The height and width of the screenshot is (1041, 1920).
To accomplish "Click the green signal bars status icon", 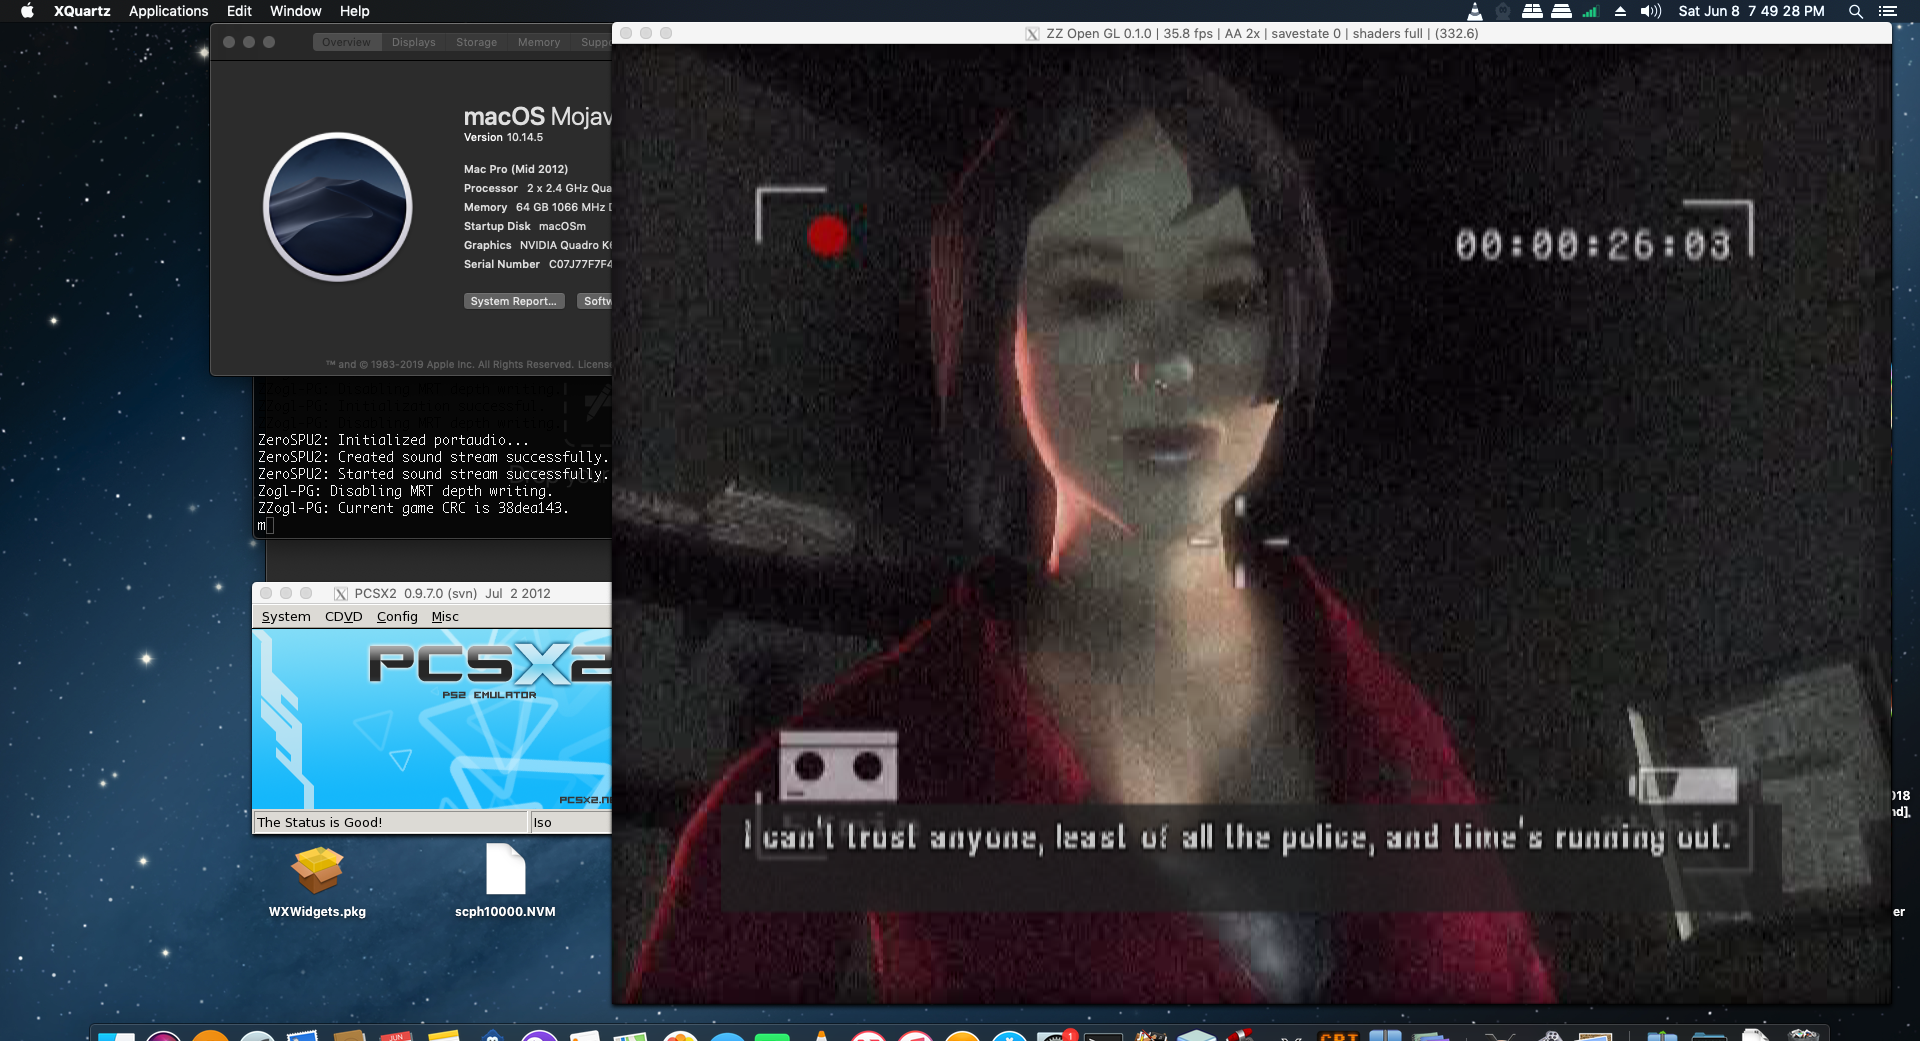I will click(1590, 11).
